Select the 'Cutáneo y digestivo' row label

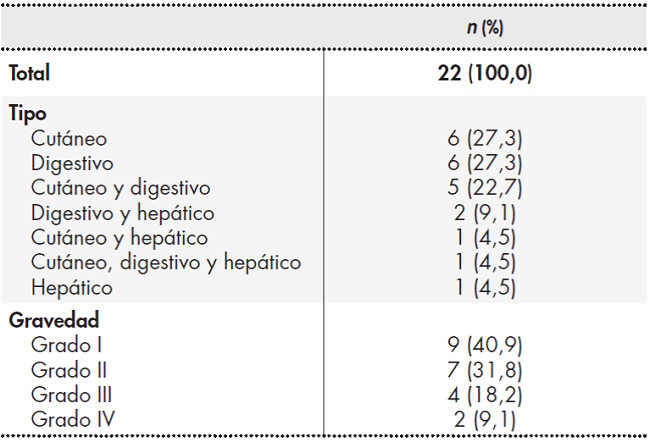(x=120, y=188)
